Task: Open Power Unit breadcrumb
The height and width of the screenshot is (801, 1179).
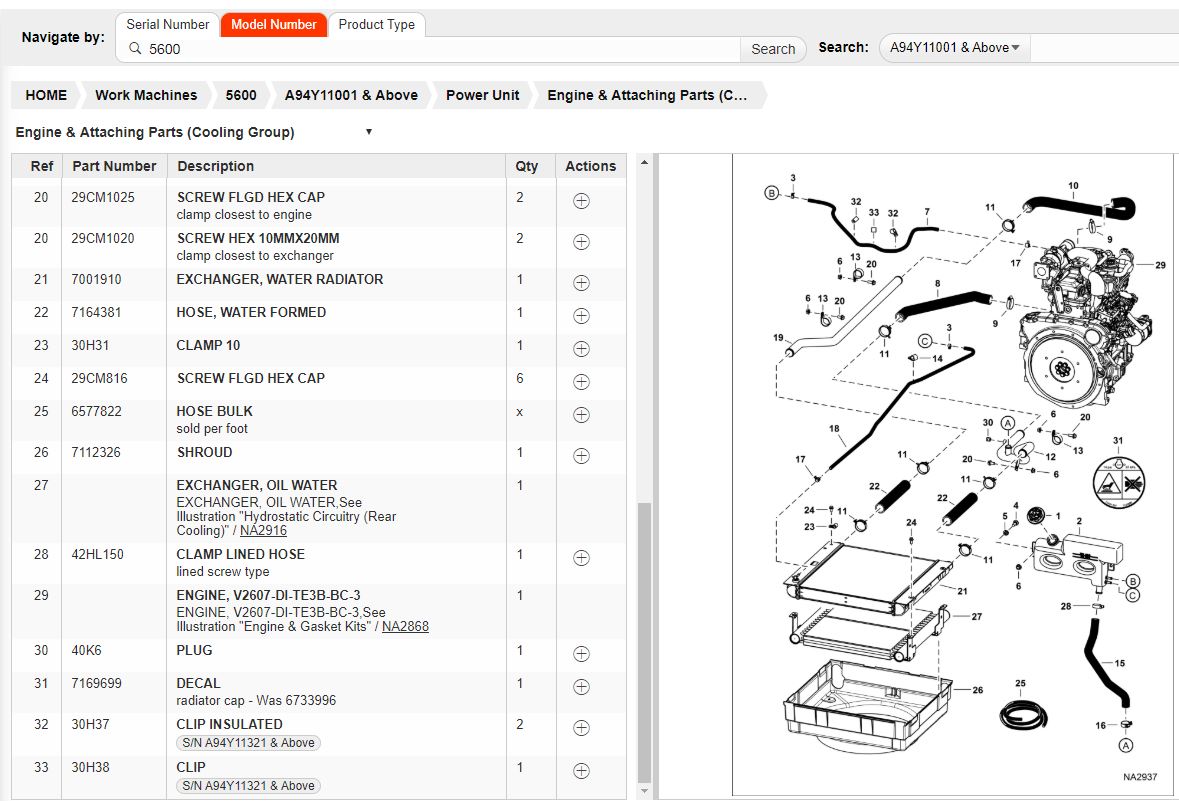Action: coord(482,96)
